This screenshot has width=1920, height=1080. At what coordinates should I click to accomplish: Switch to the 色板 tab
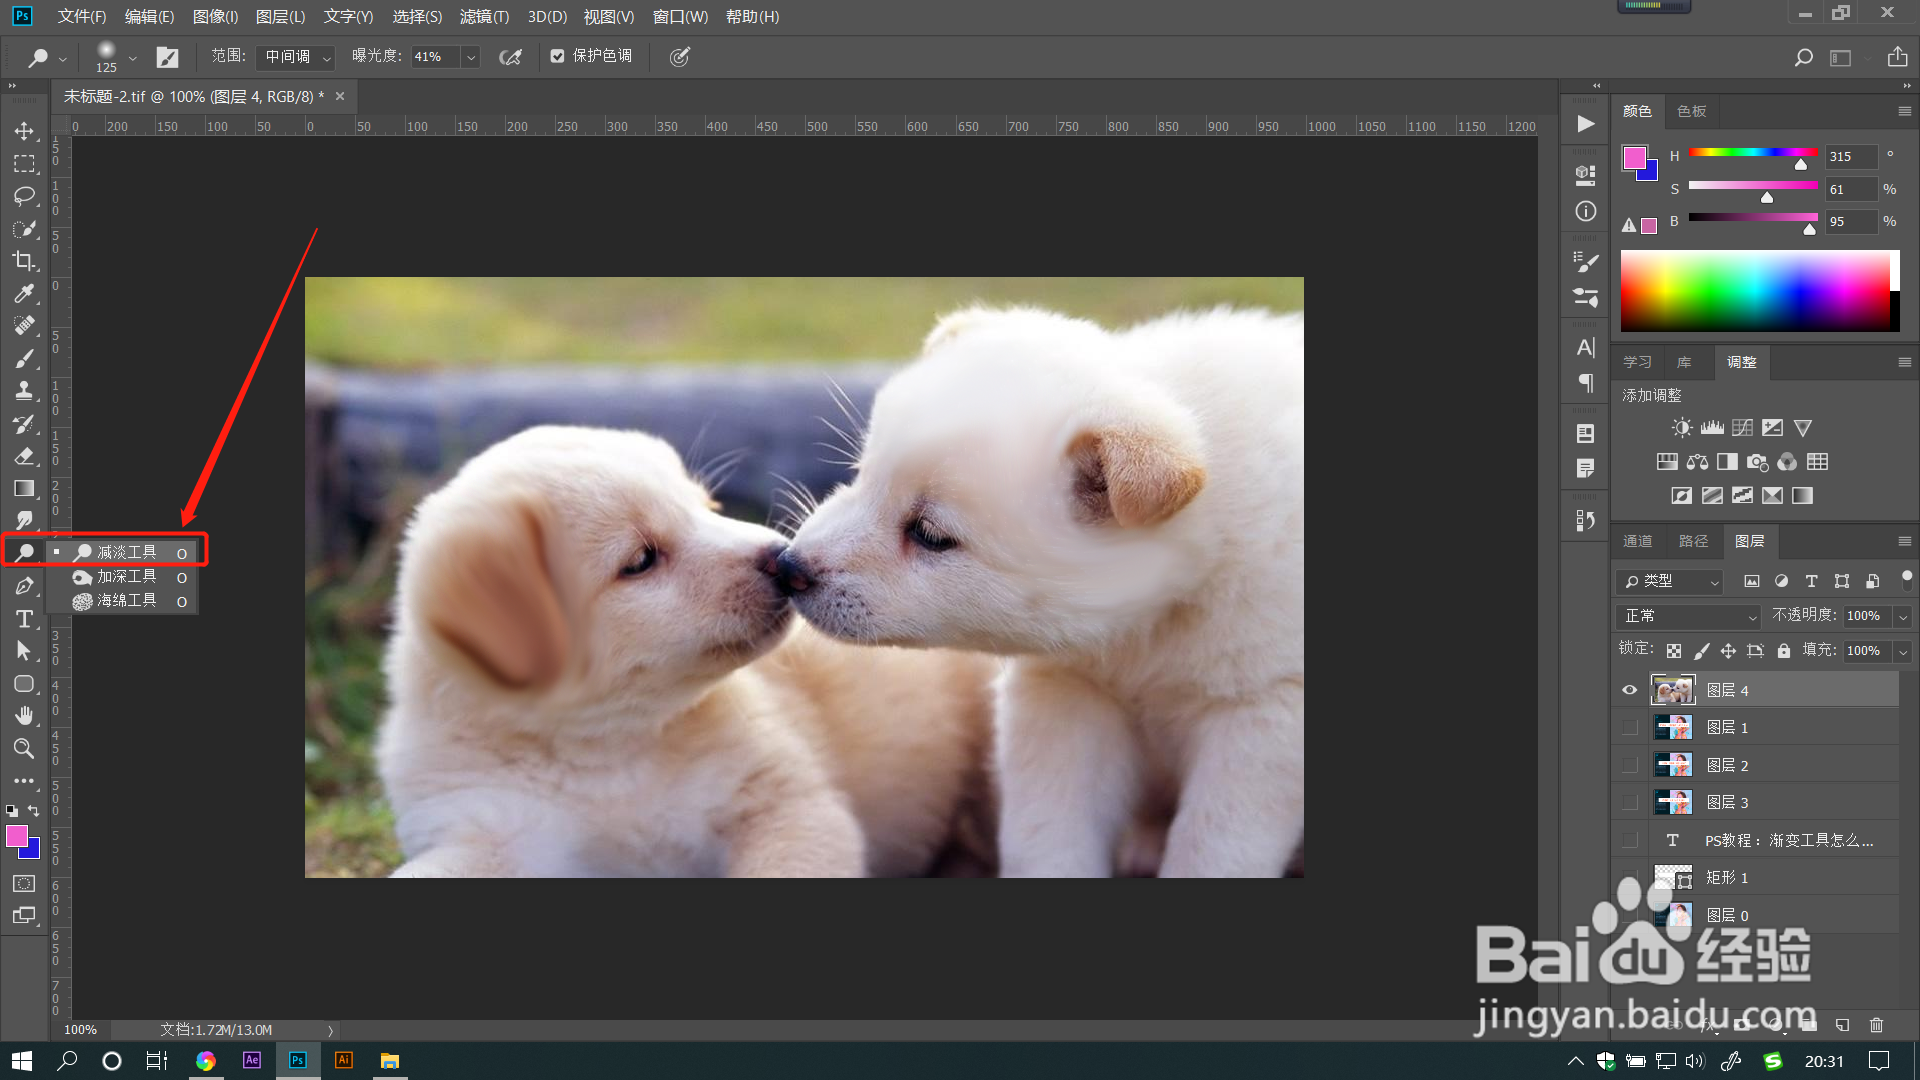1691,111
